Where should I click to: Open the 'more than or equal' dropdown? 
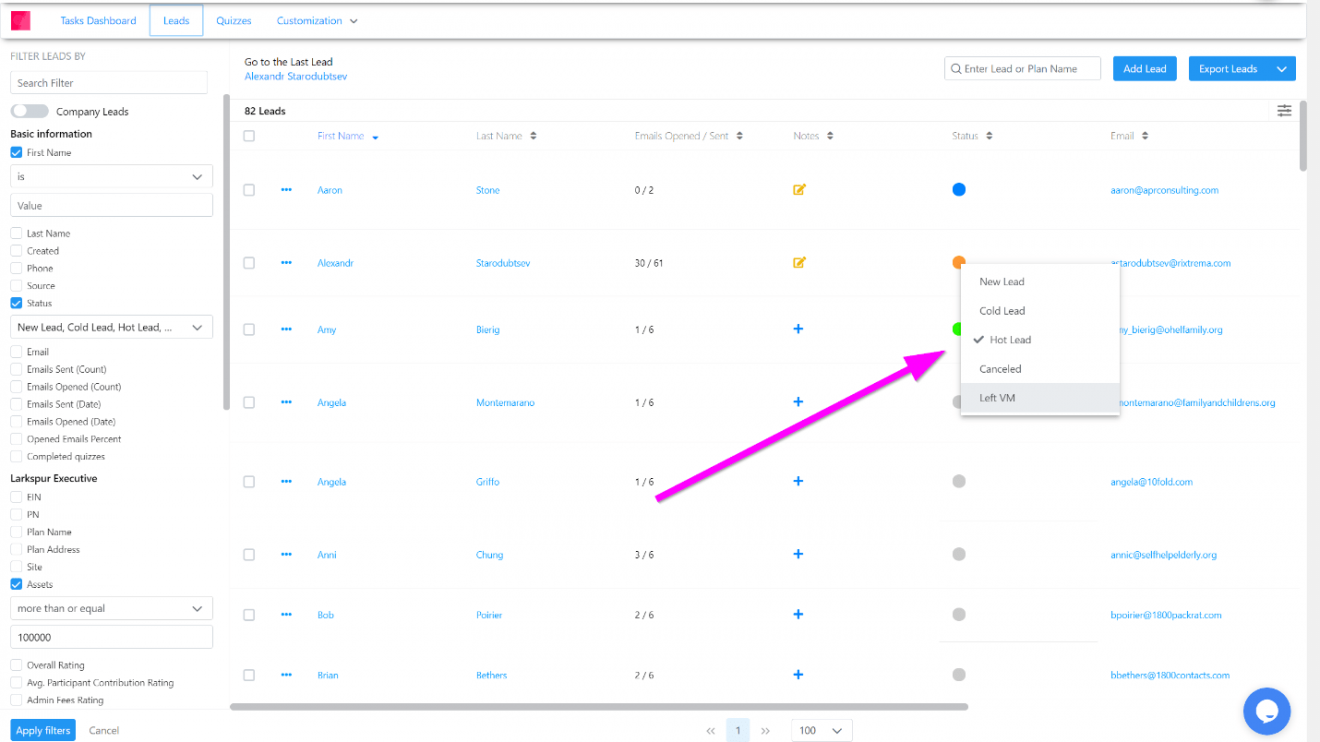pyautogui.click(x=111, y=608)
